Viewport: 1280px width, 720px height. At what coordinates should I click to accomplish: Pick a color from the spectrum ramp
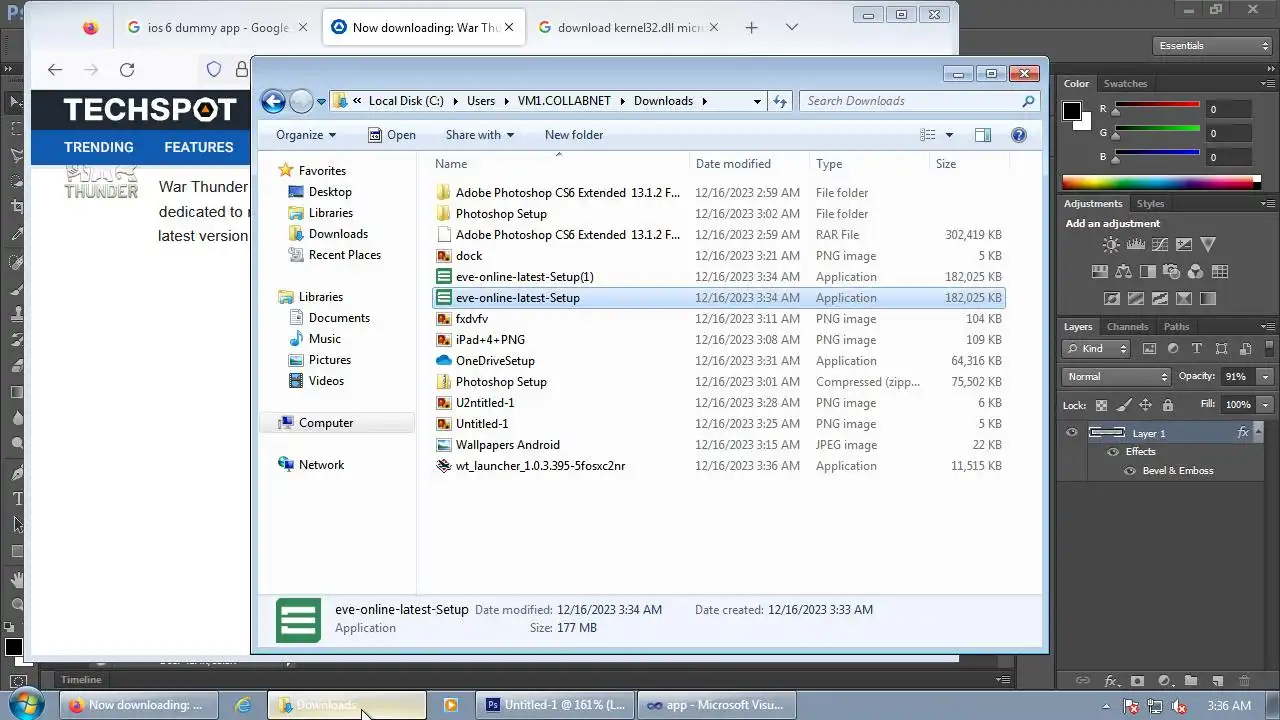click(x=1161, y=182)
